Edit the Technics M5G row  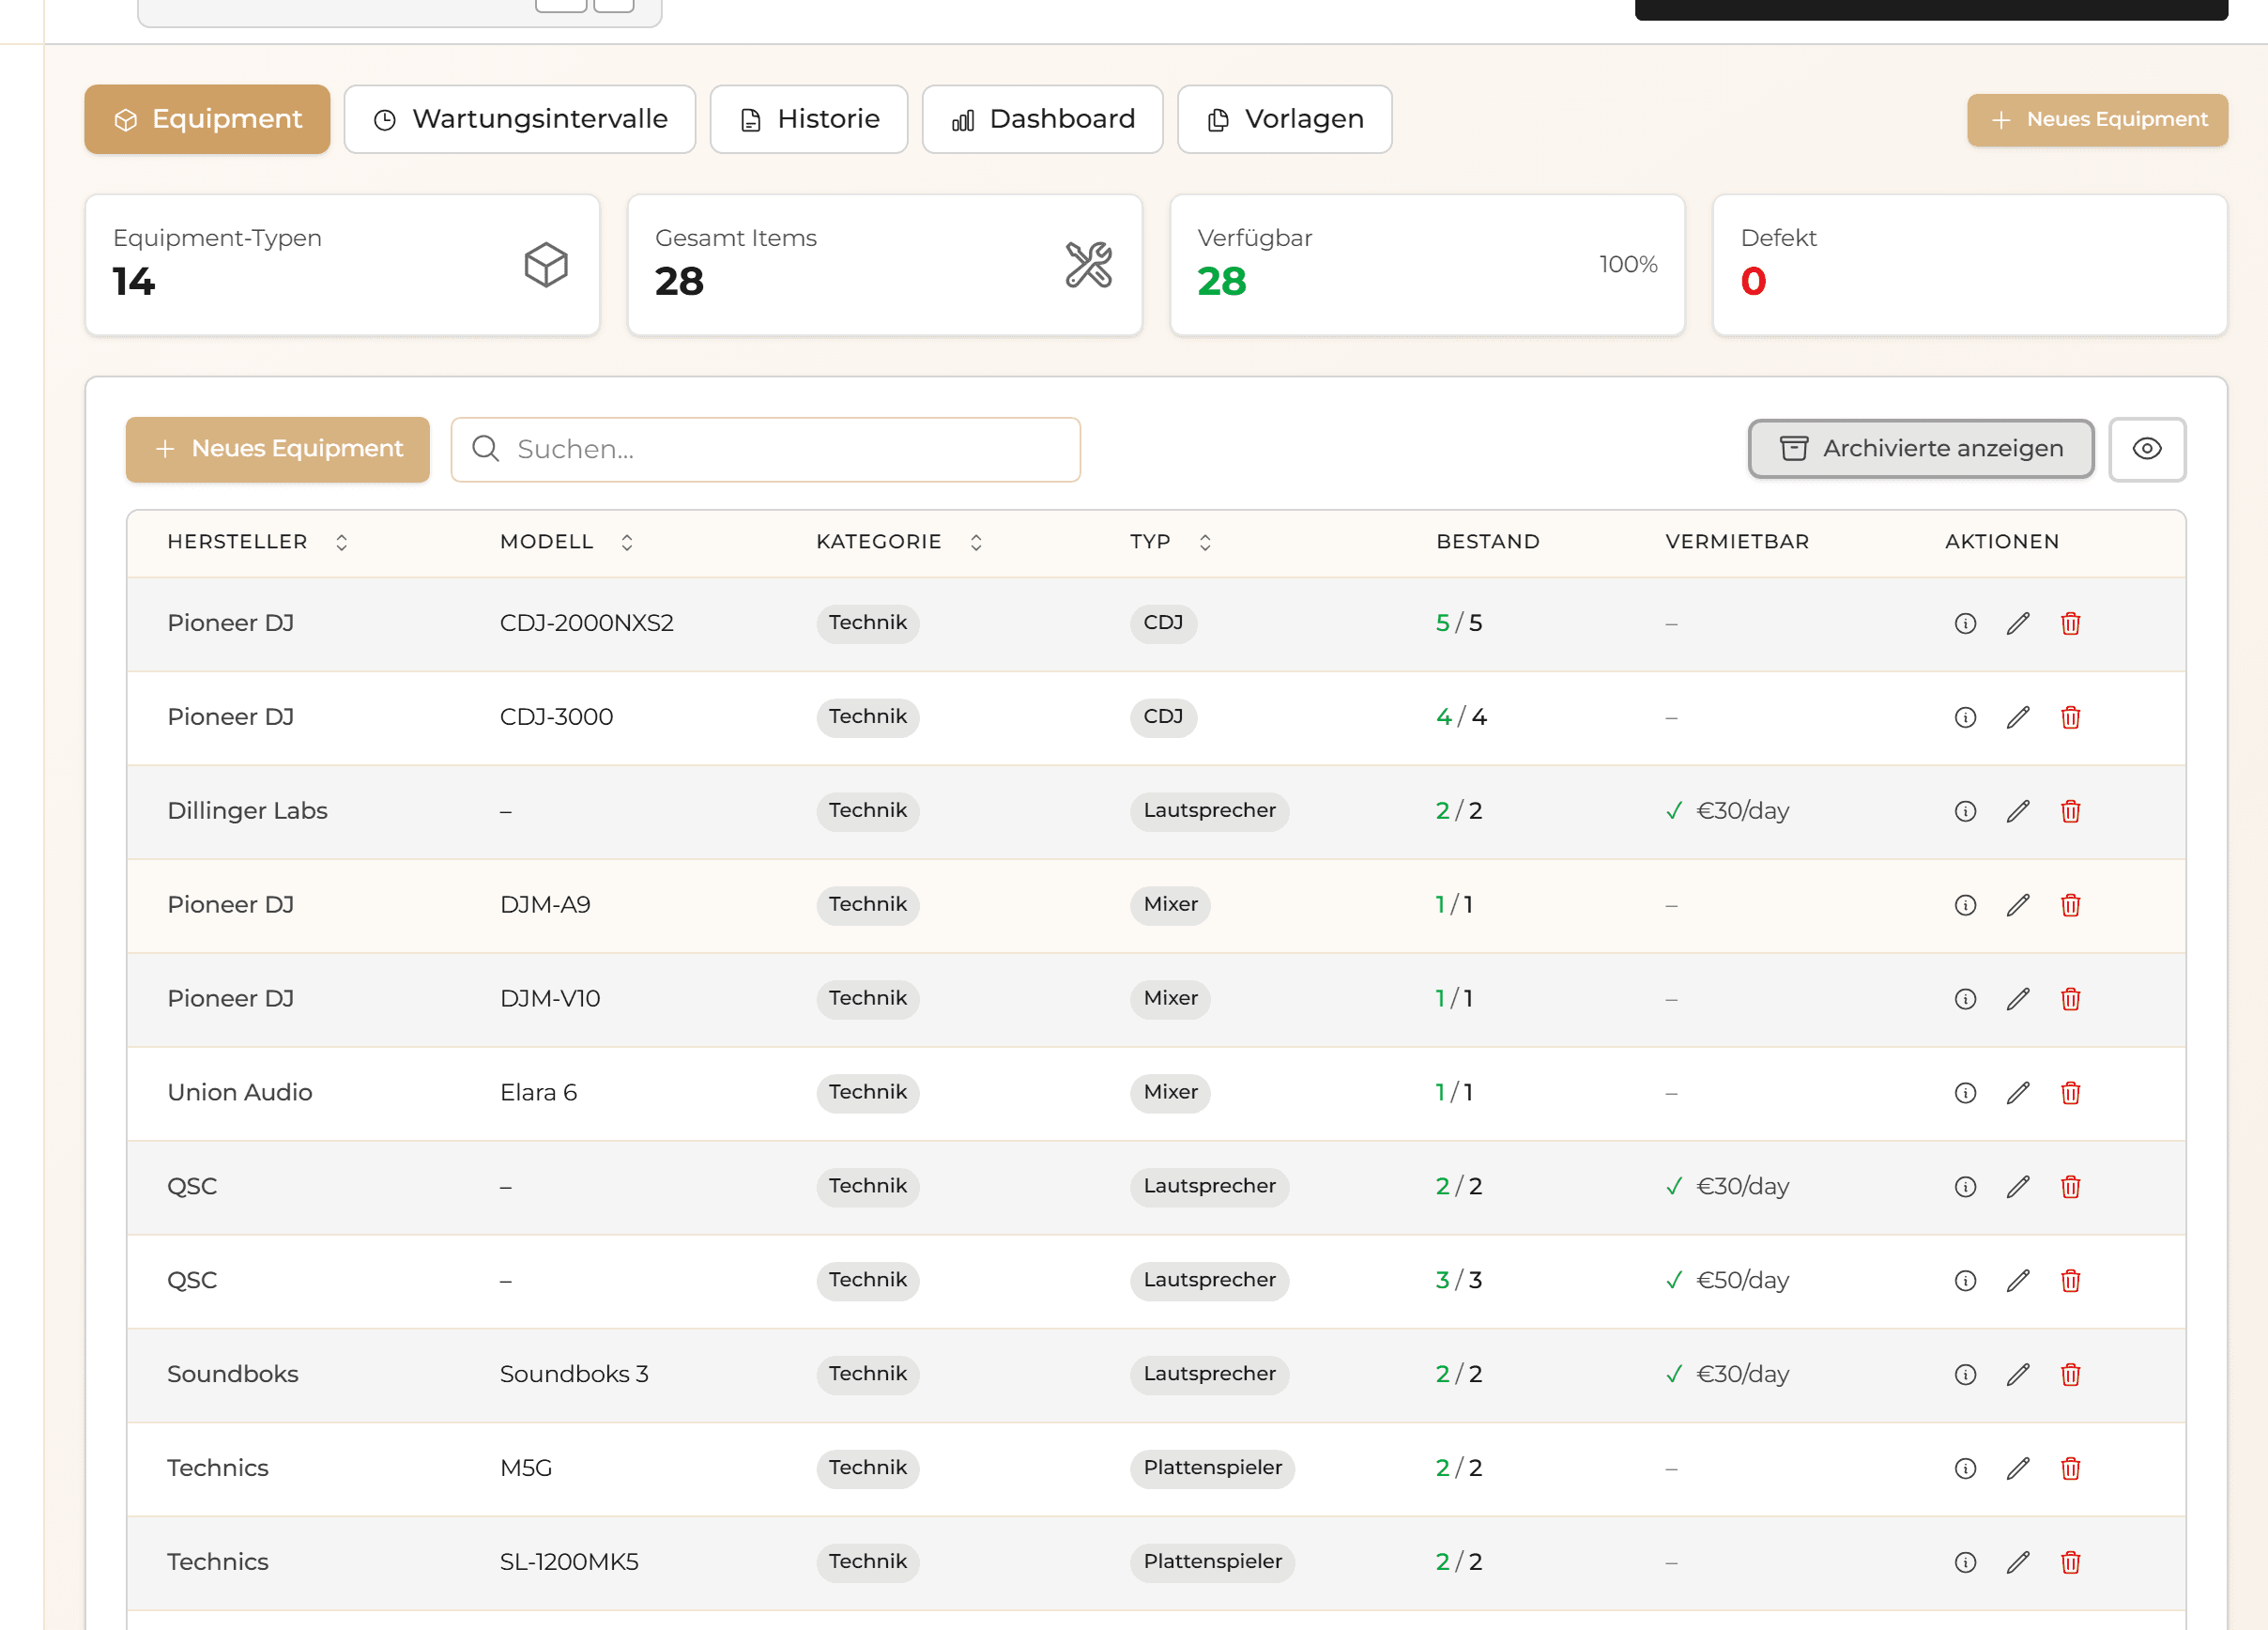[x=2018, y=1468]
